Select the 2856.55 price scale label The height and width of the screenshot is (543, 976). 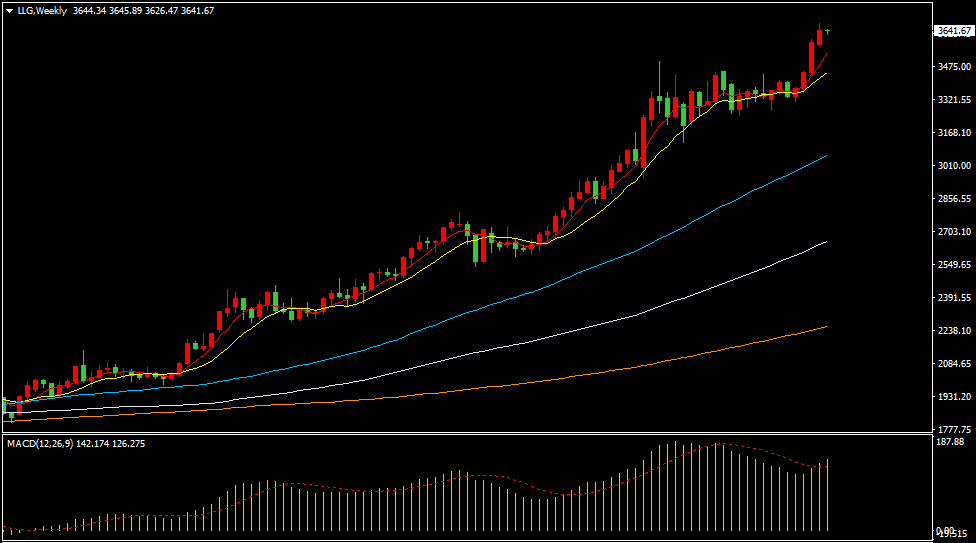coord(954,199)
